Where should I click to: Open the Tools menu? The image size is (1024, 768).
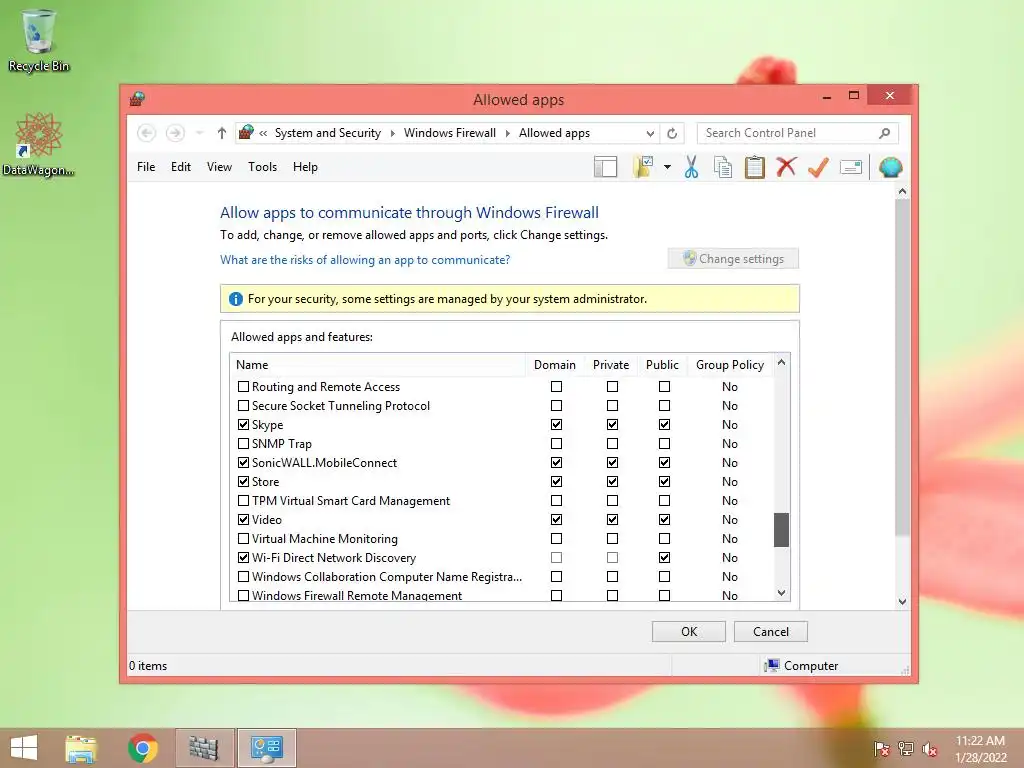click(263, 167)
